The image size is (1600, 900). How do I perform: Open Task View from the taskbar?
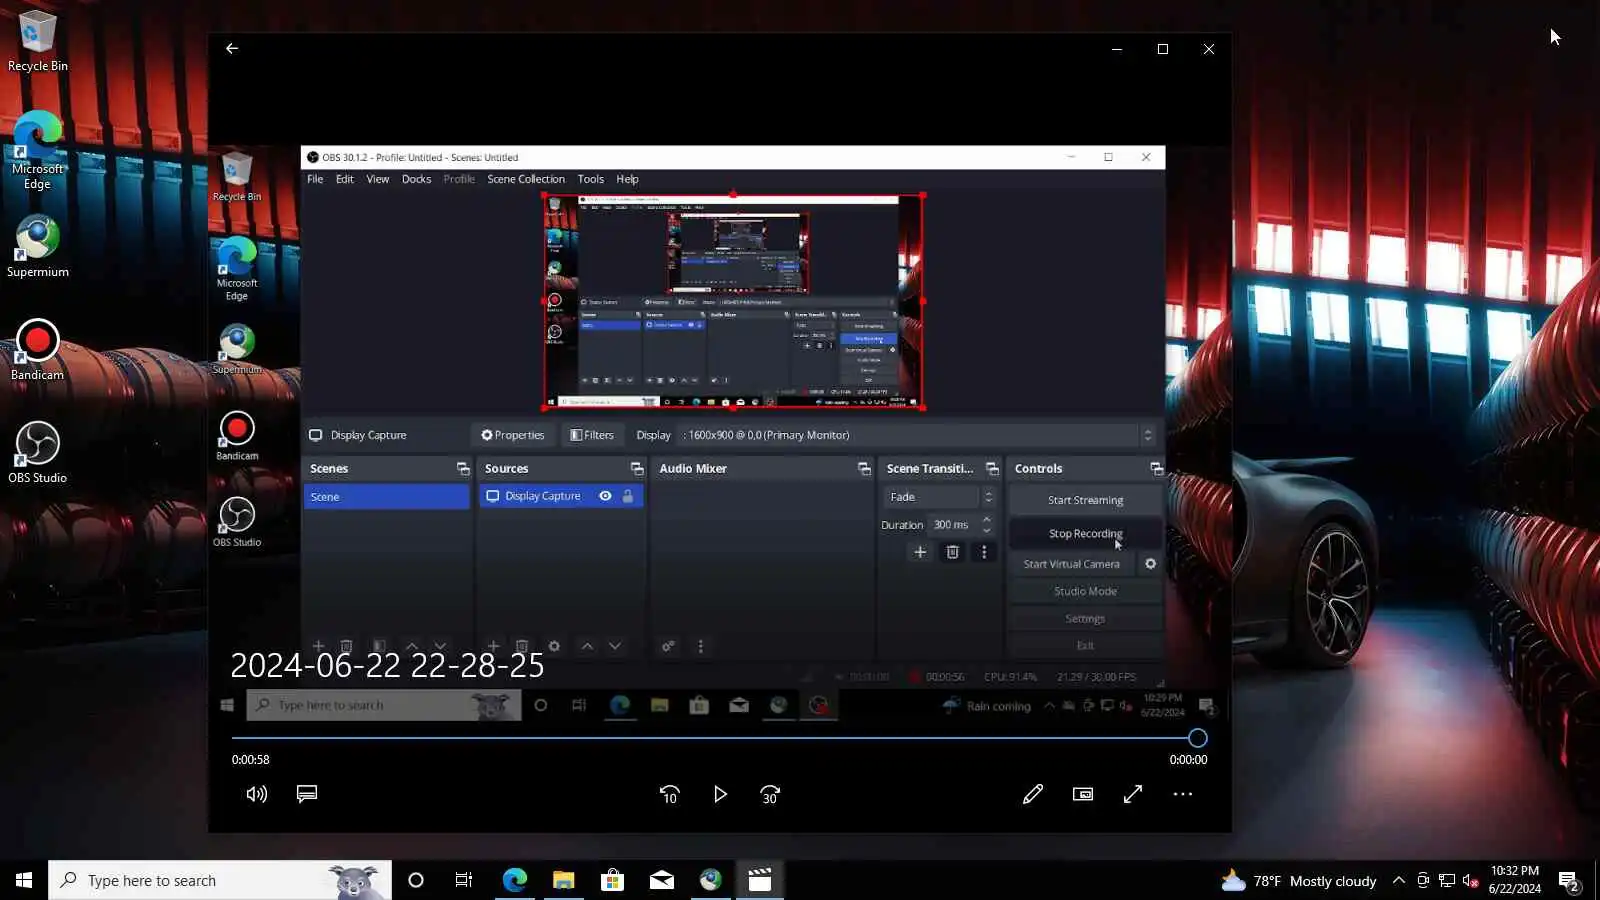point(464,880)
